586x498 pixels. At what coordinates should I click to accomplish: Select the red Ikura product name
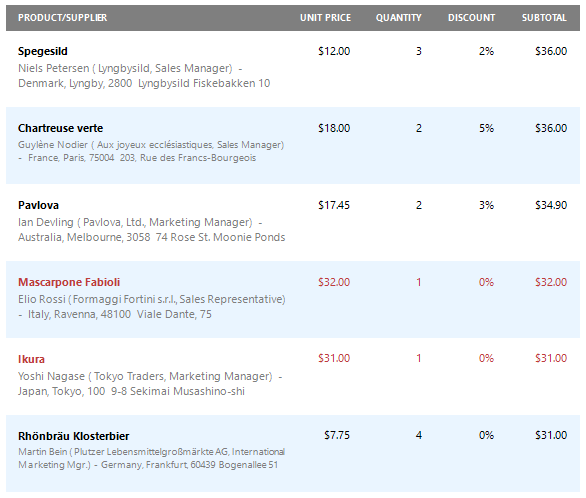[31, 359]
